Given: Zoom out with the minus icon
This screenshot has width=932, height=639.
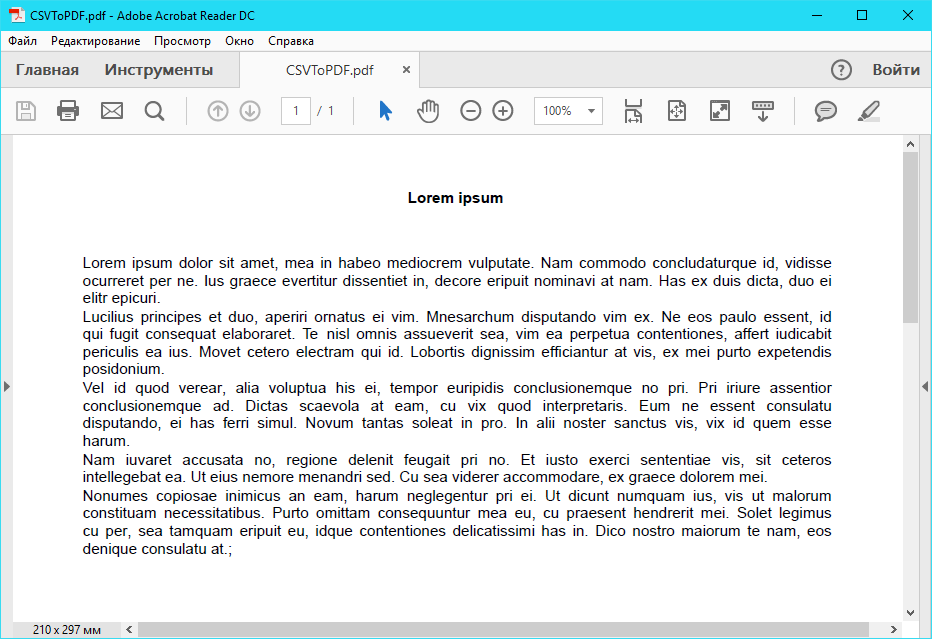Looking at the screenshot, I should (x=470, y=111).
